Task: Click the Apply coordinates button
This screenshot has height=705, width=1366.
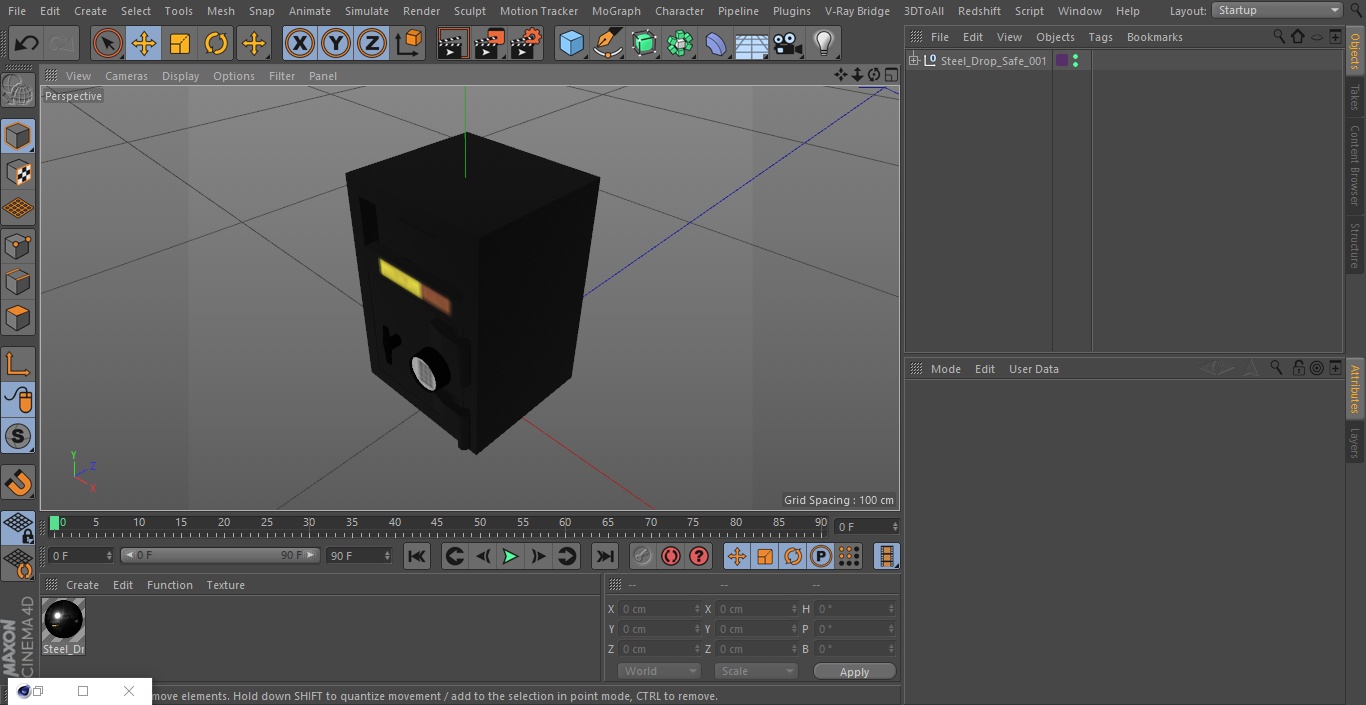Action: pos(854,671)
